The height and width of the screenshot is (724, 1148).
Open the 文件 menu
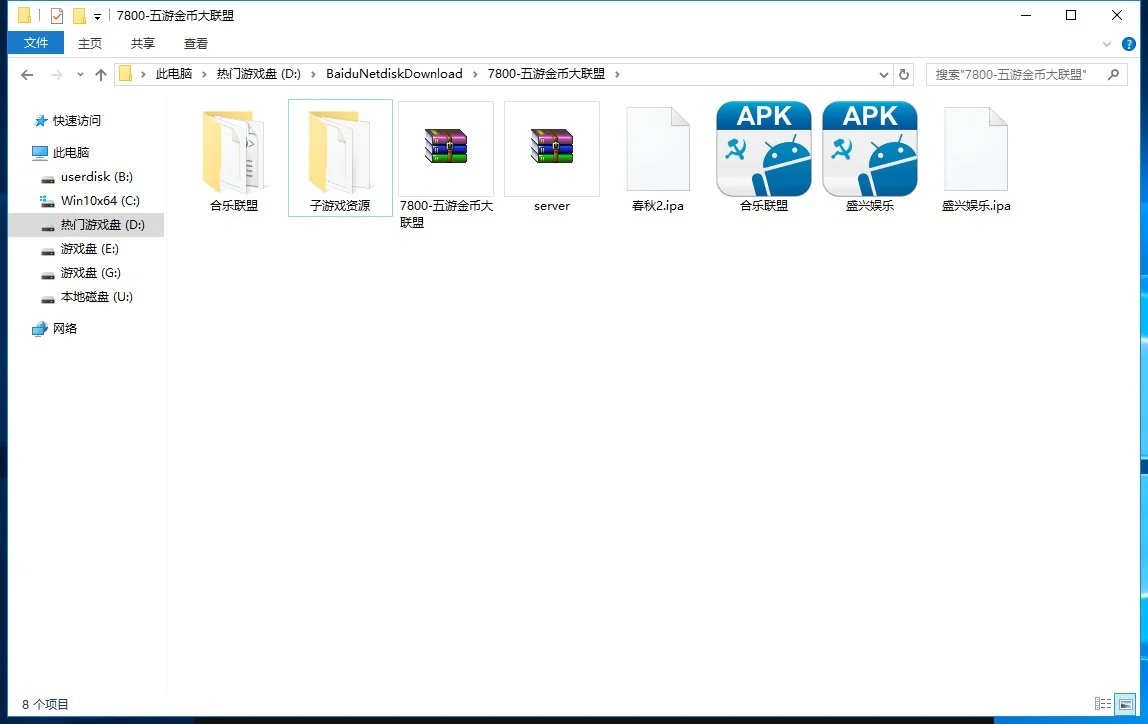[x=36, y=43]
